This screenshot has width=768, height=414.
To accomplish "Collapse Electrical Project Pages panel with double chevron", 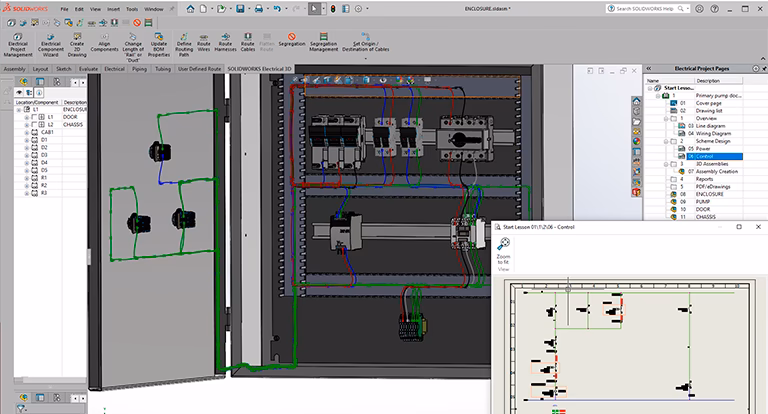I will click(x=648, y=69).
